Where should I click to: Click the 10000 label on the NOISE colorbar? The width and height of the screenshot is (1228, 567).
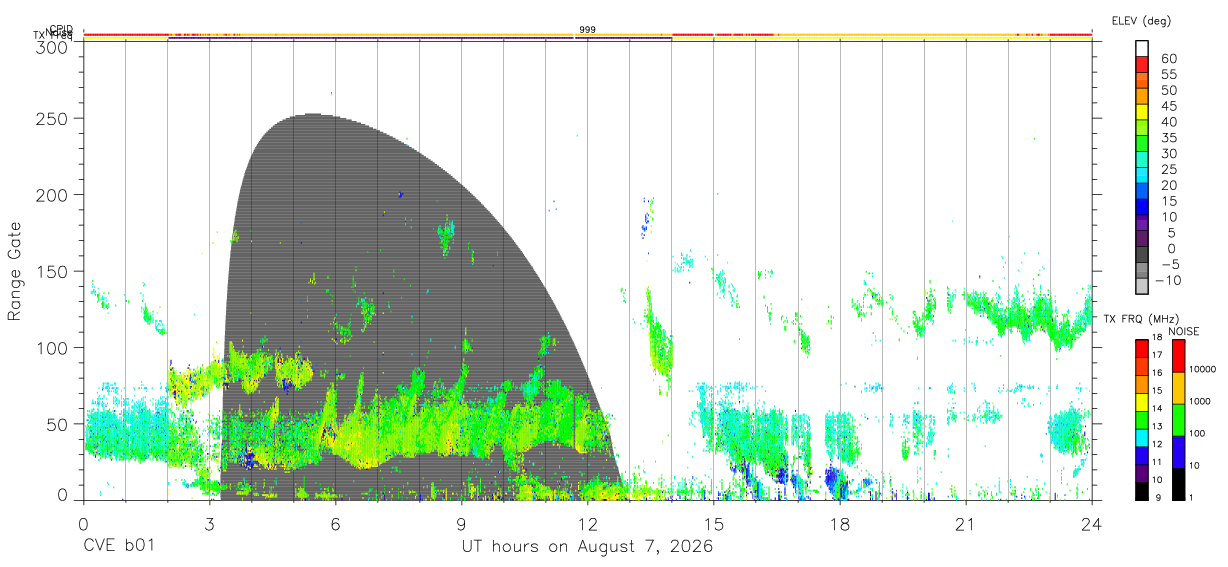pyautogui.click(x=1201, y=370)
